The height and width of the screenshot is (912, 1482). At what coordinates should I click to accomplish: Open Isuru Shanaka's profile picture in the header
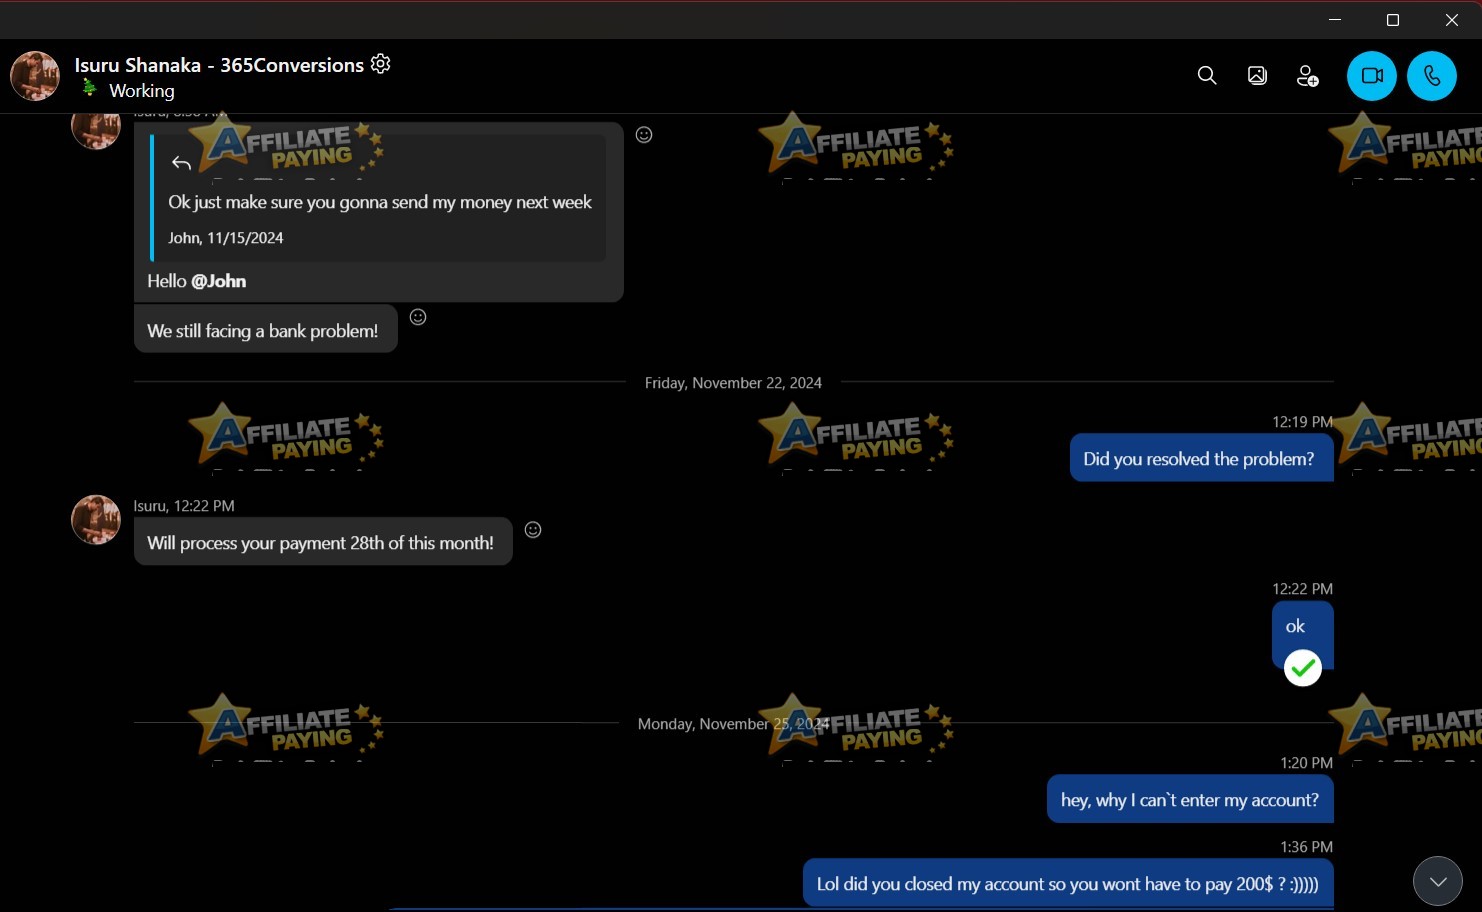[x=35, y=76]
